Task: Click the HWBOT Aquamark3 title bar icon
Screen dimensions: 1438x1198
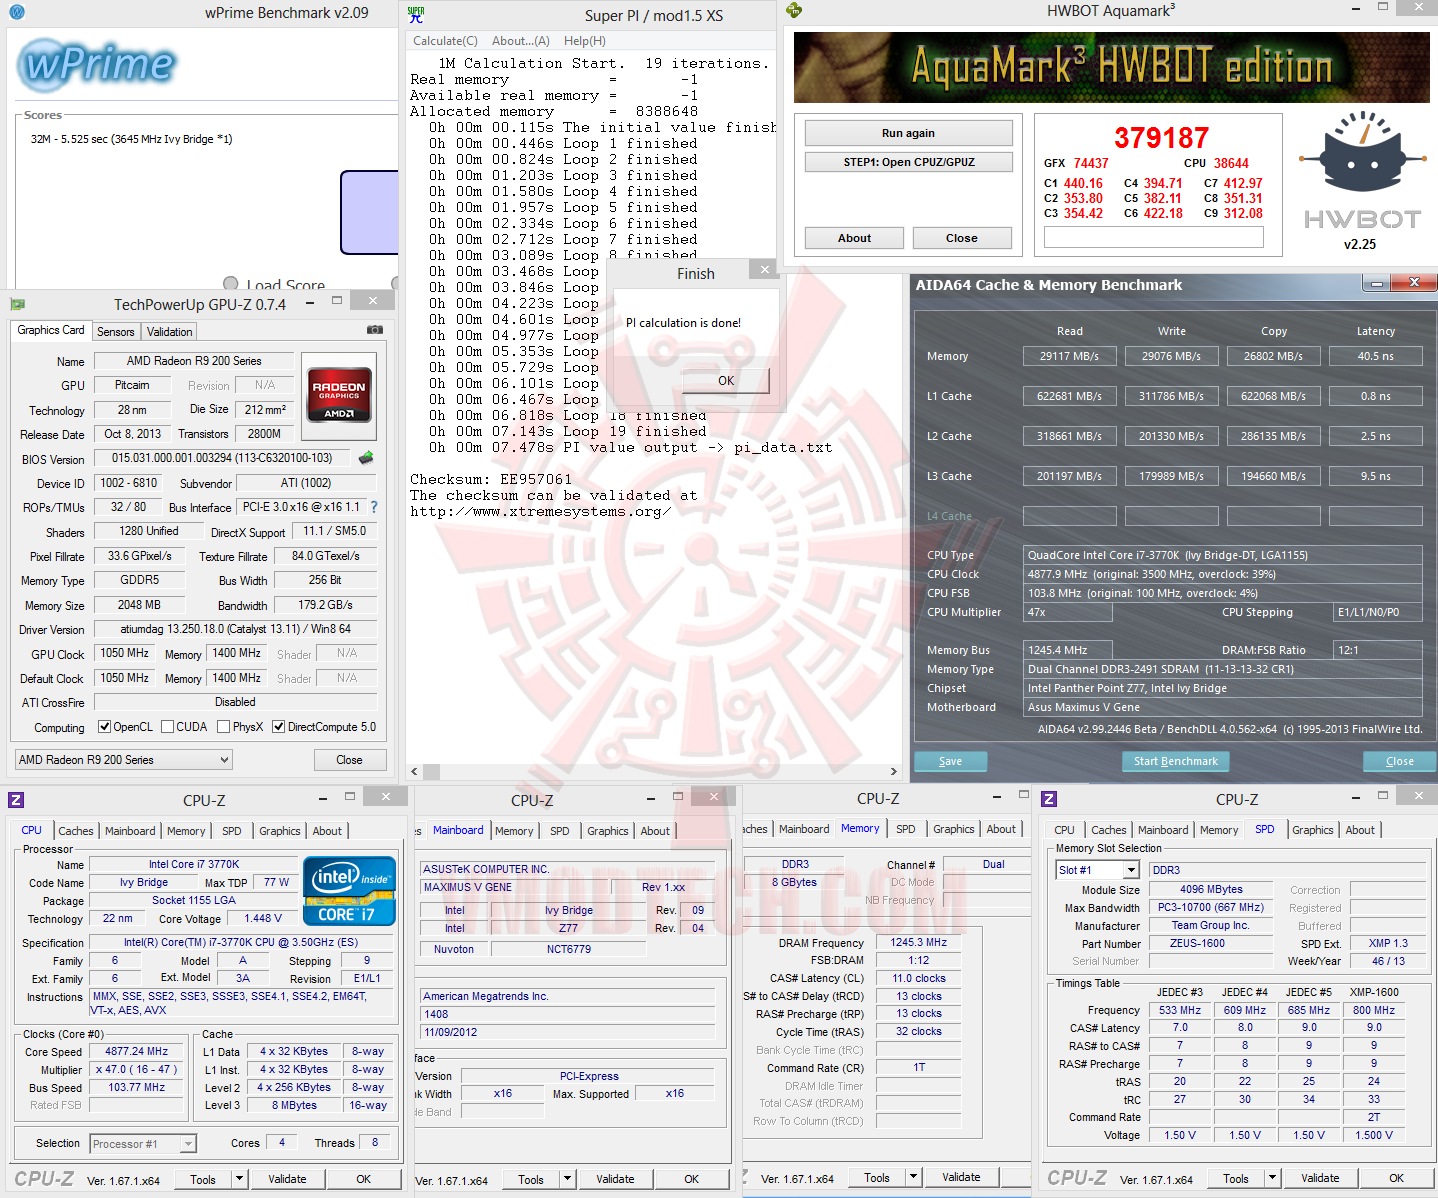Action: click(x=794, y=10)
